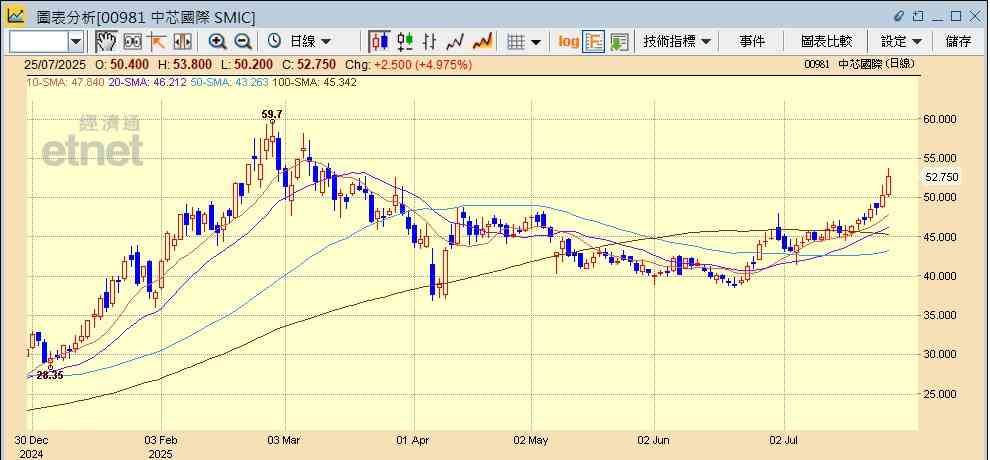
Task: Click the 02 Jul date label
Action: [x=785, y=440]
